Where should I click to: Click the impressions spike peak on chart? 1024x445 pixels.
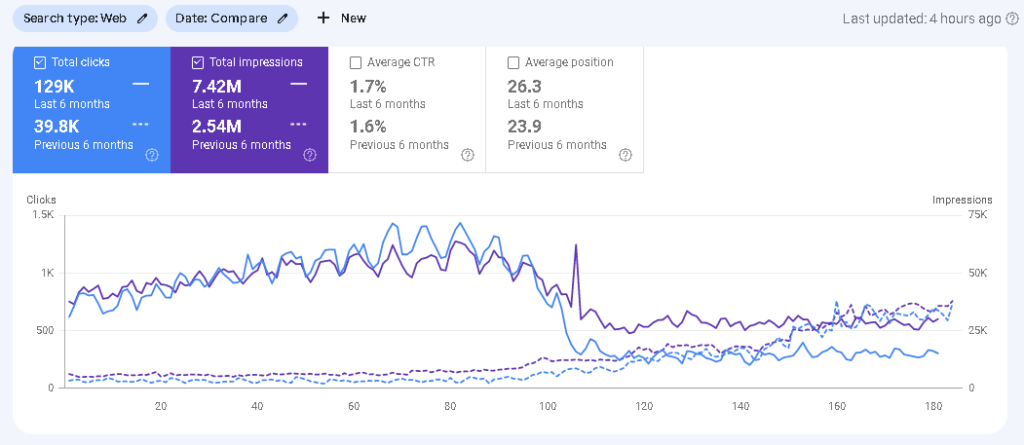click(x=575, y=245)
